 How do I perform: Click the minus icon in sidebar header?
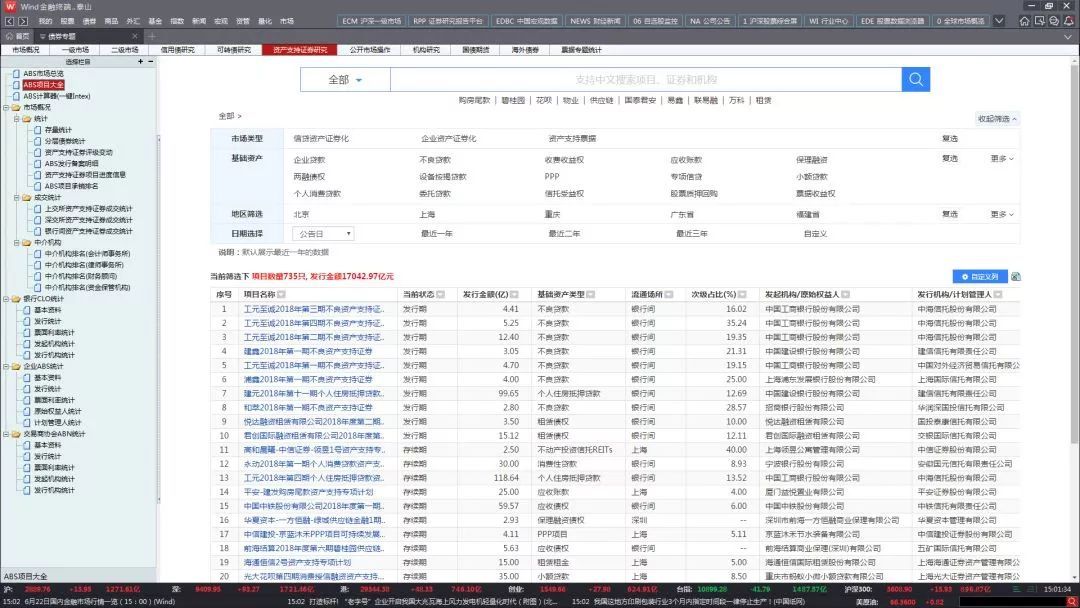click(x=150, y=61)
